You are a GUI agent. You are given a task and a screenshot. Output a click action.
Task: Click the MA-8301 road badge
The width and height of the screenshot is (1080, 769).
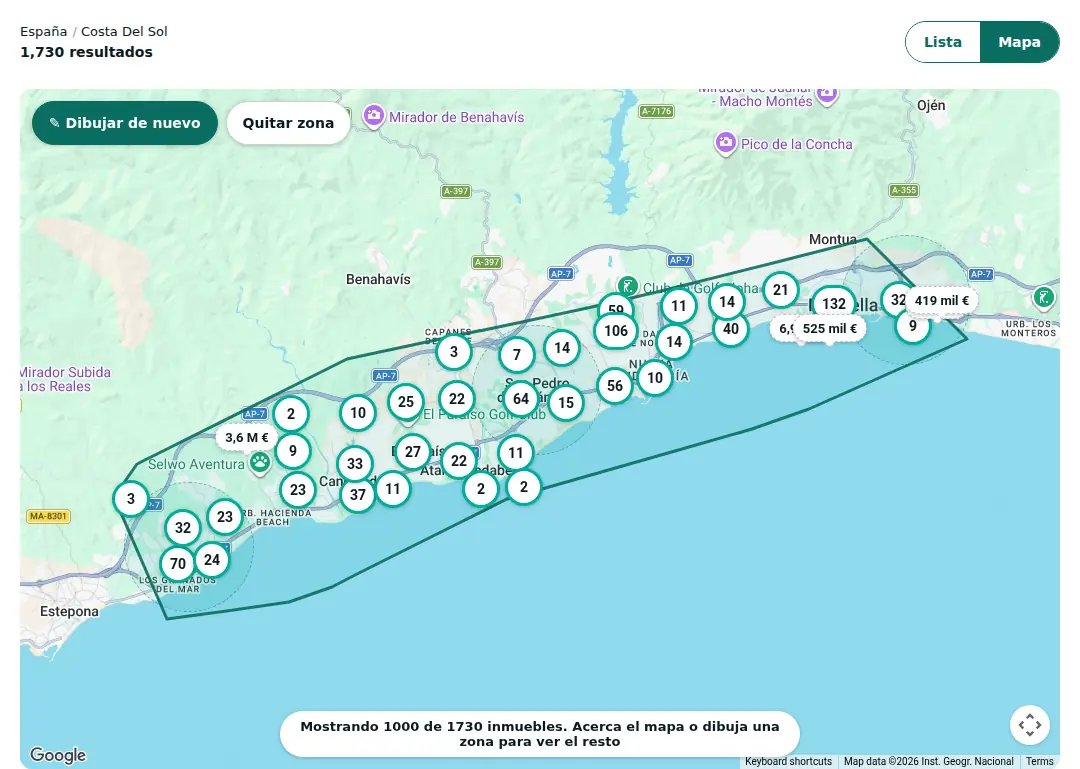coord(48,516)
